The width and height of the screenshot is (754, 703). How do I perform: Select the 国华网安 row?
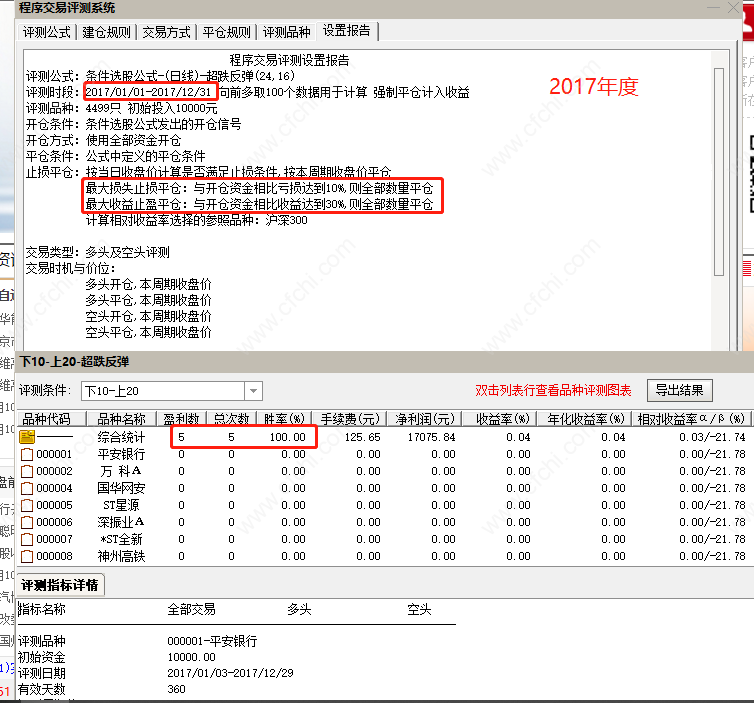pyautogui.click(x=385, y=489)
